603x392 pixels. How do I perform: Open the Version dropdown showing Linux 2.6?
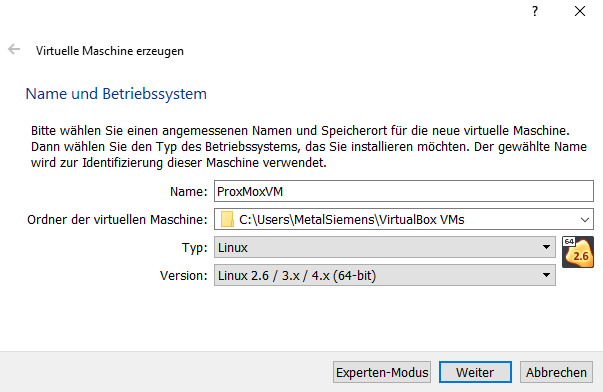tap(385, 275)
